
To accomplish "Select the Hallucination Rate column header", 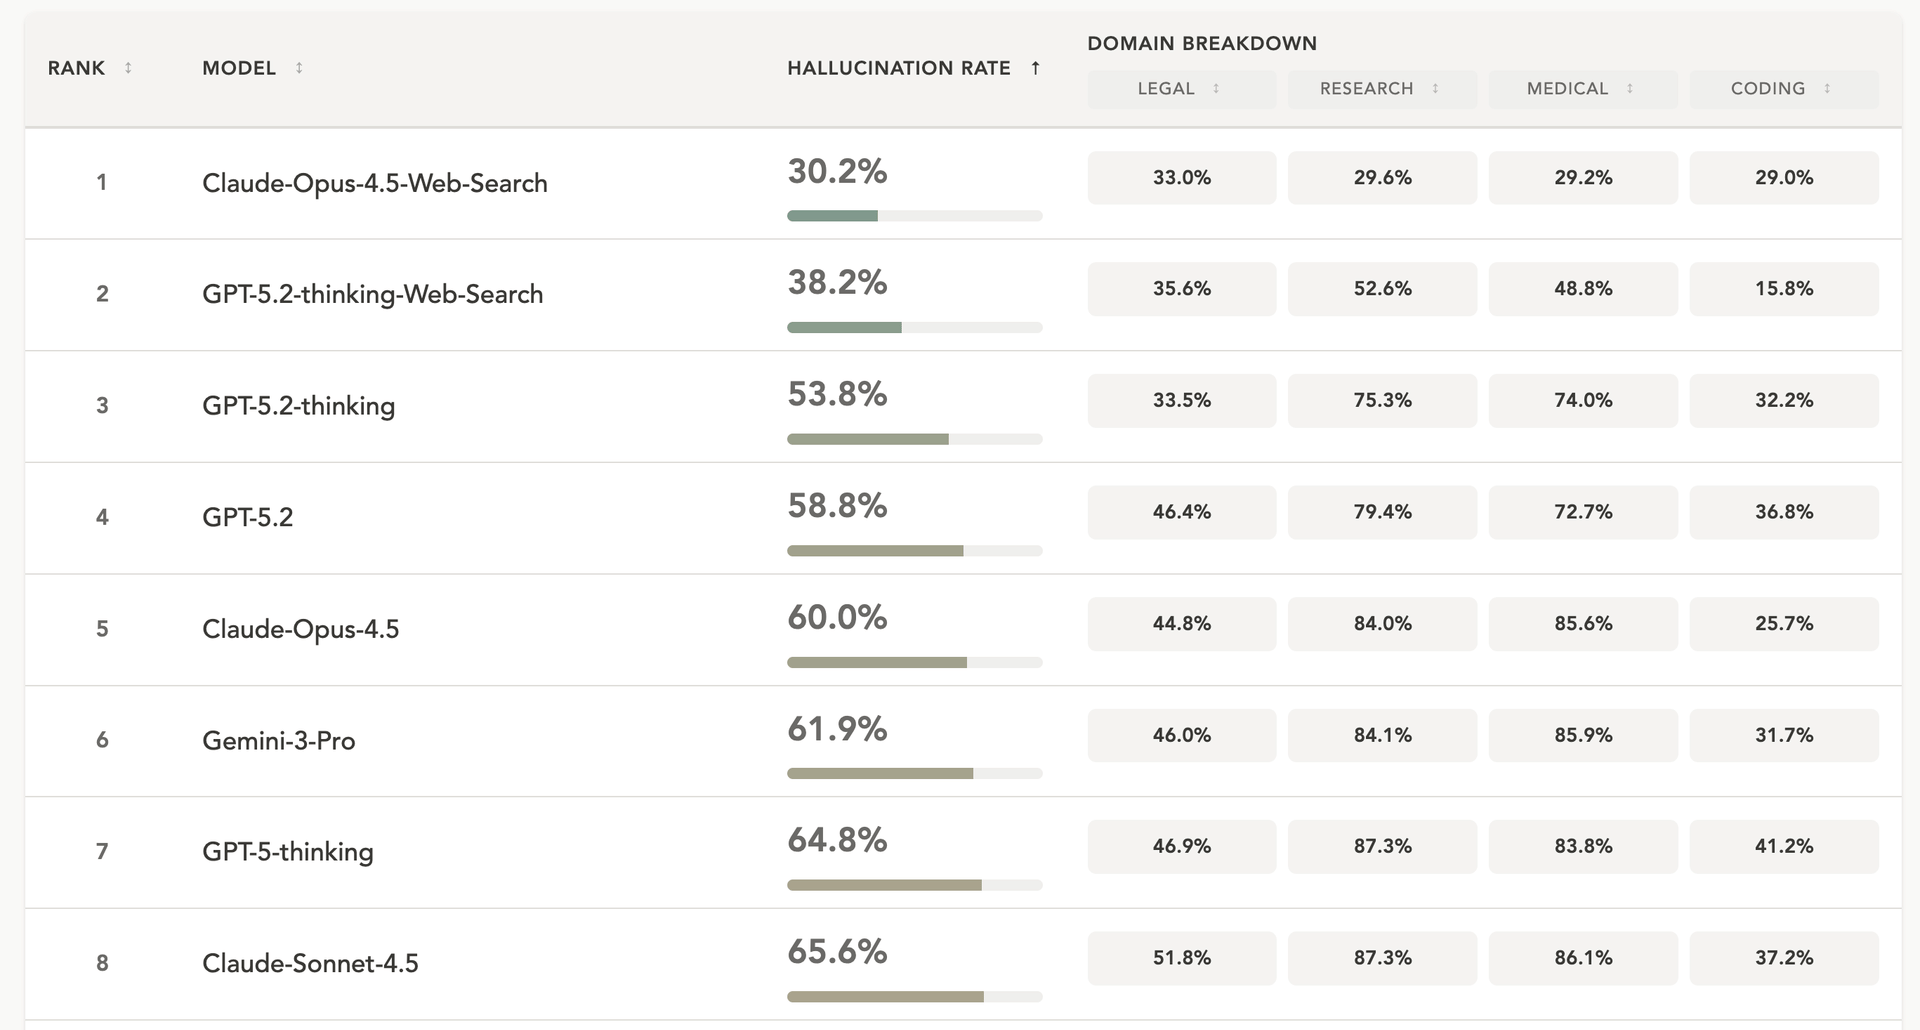I will click(898, 68).
